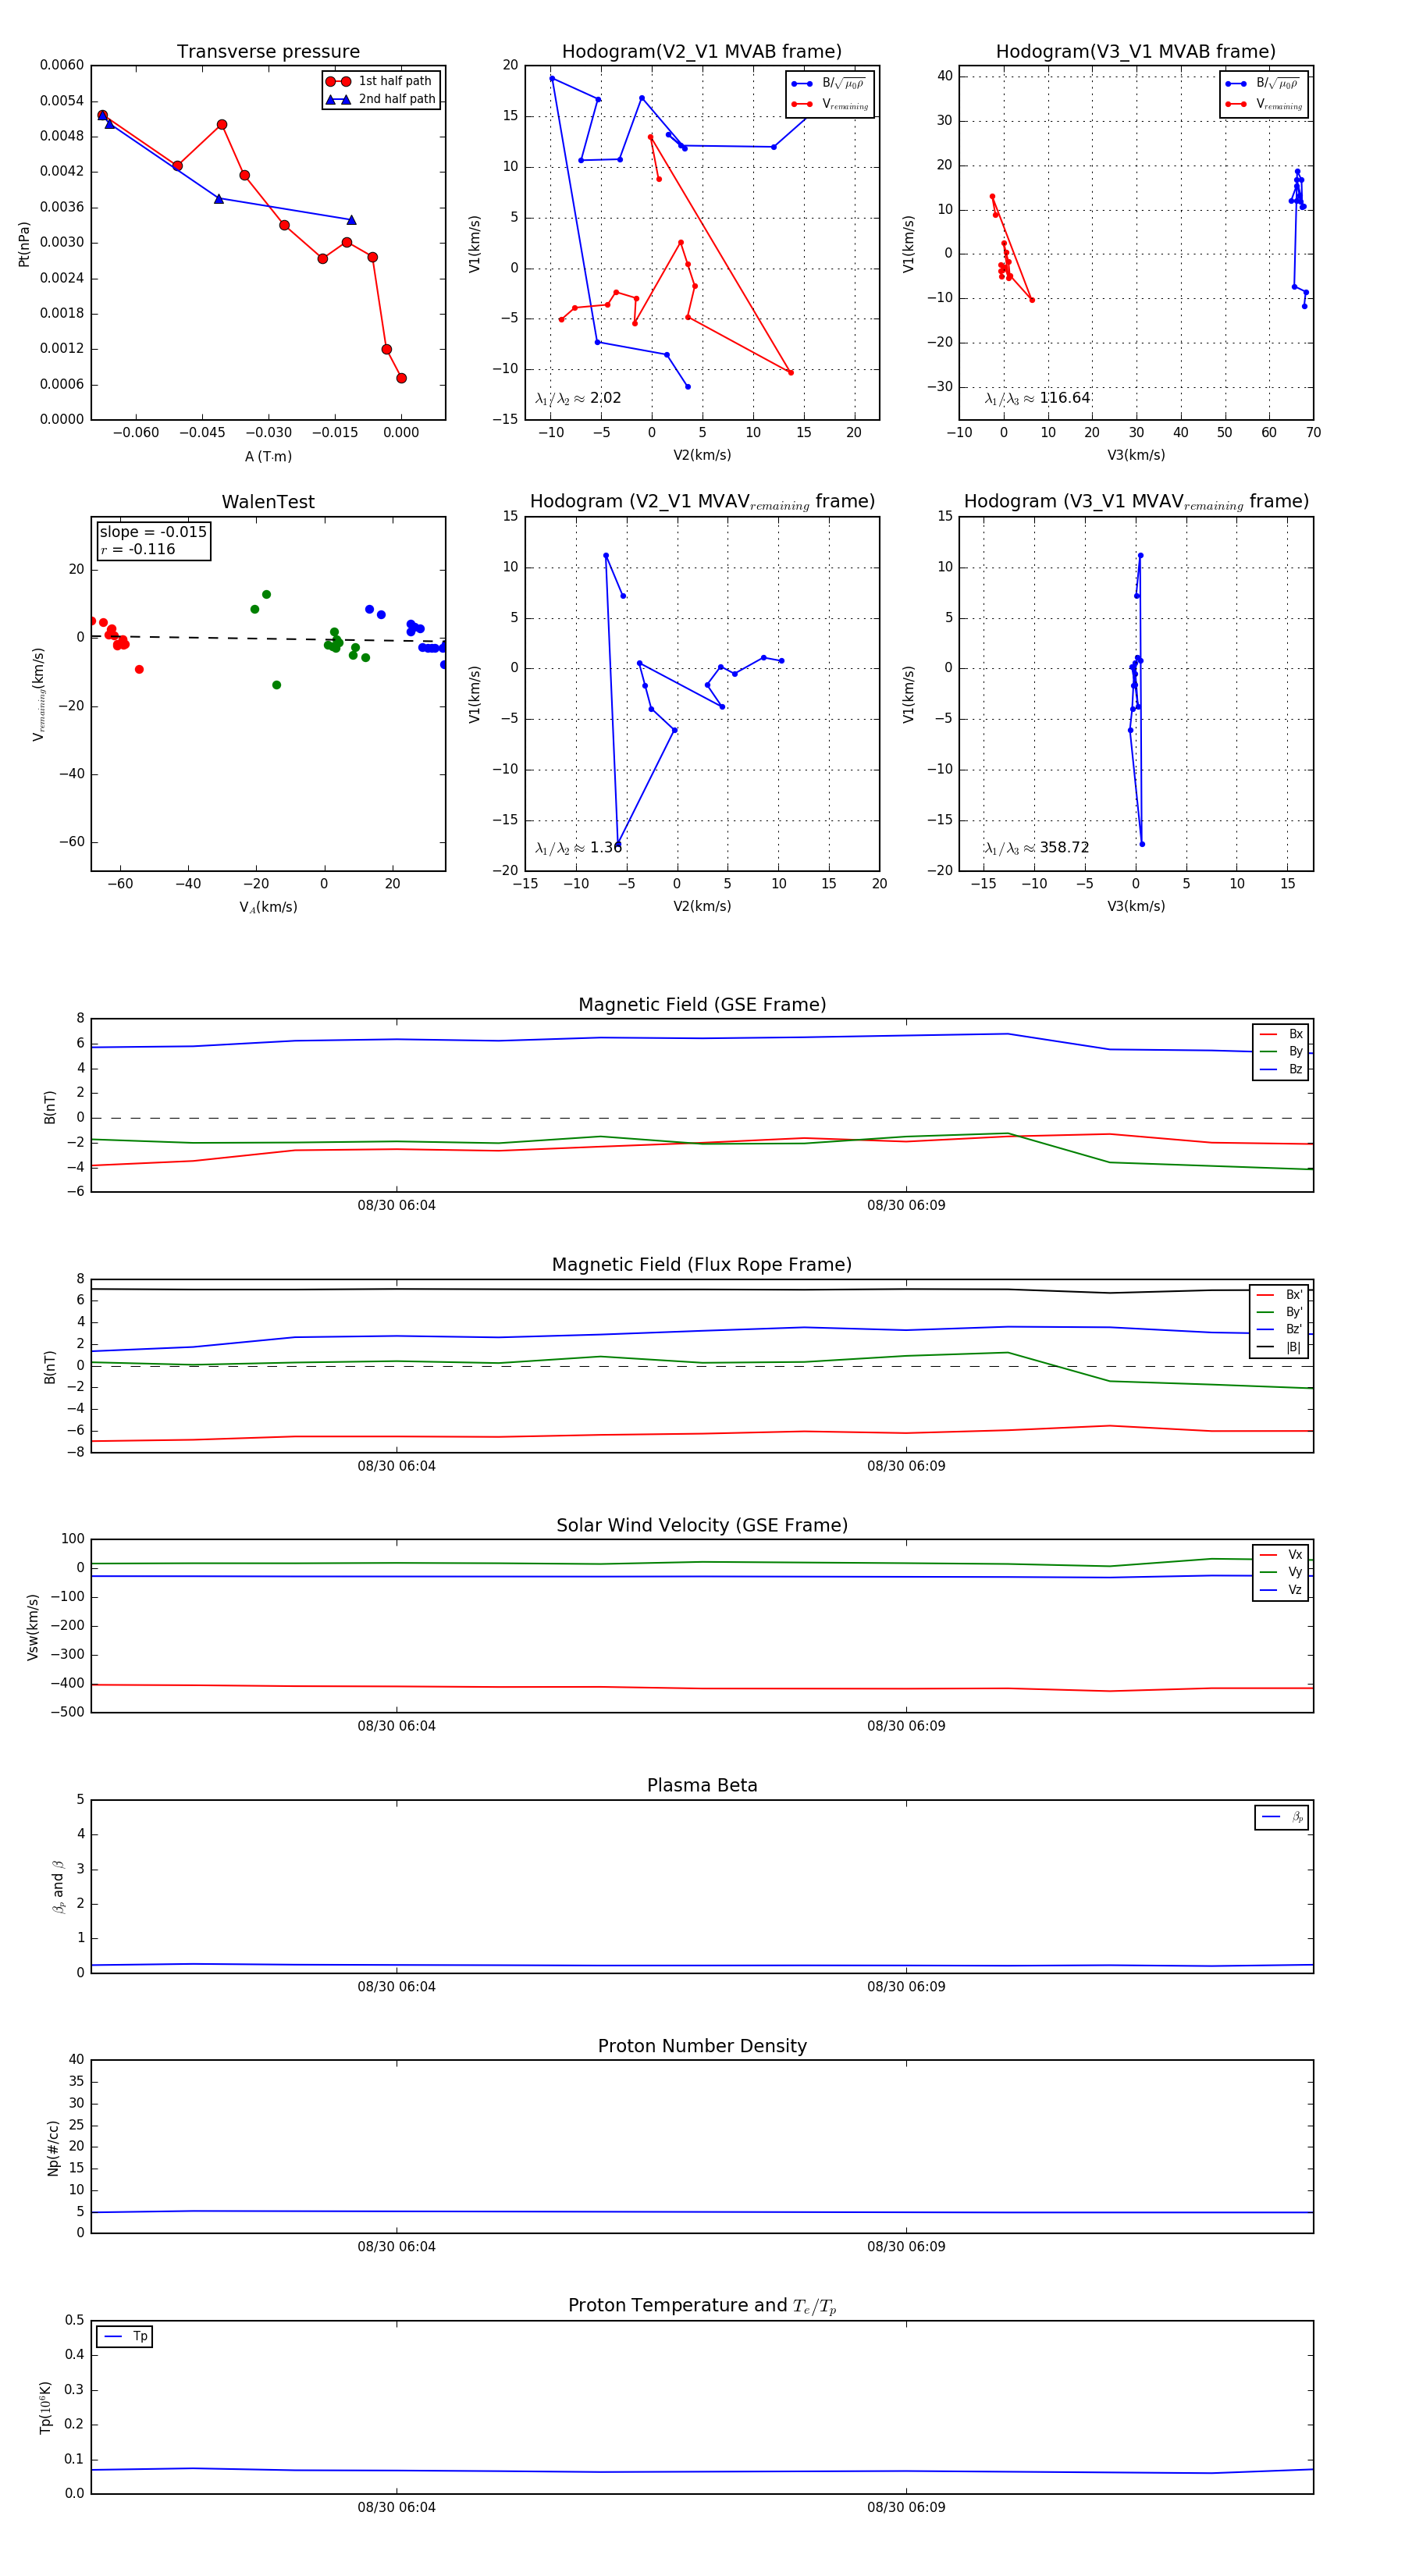
Task: Click the V2_V1 MVAV remaining frame hodogram title
Action: pyautogui.click(x=702, y=502)
